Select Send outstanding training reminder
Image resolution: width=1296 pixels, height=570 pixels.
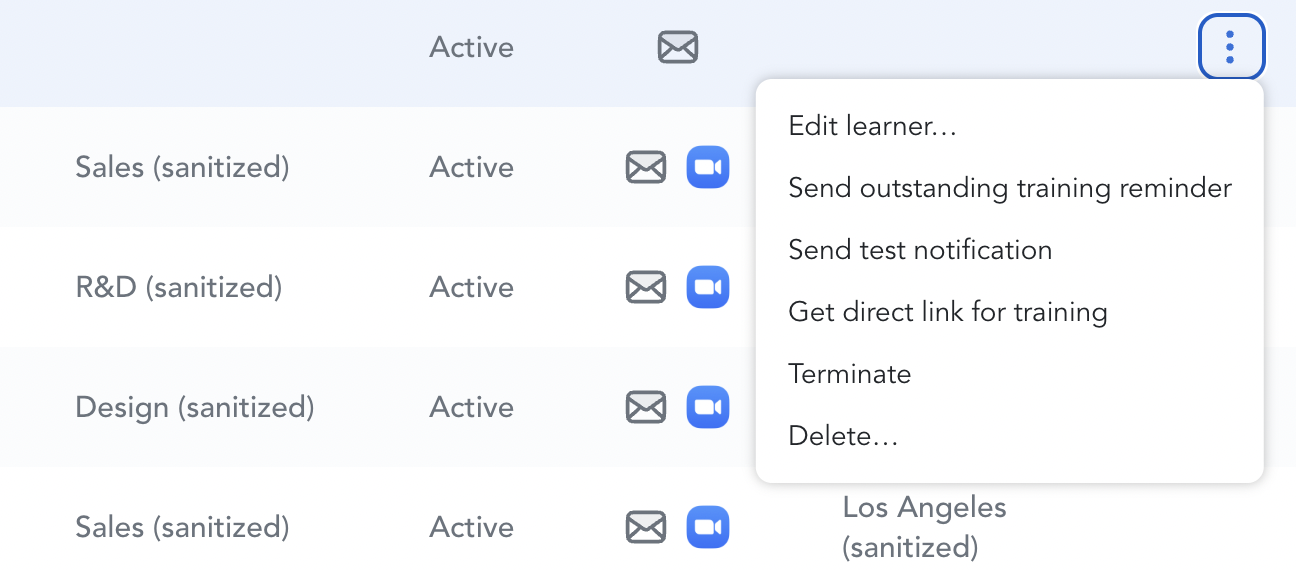click(x=1010, y=188)
